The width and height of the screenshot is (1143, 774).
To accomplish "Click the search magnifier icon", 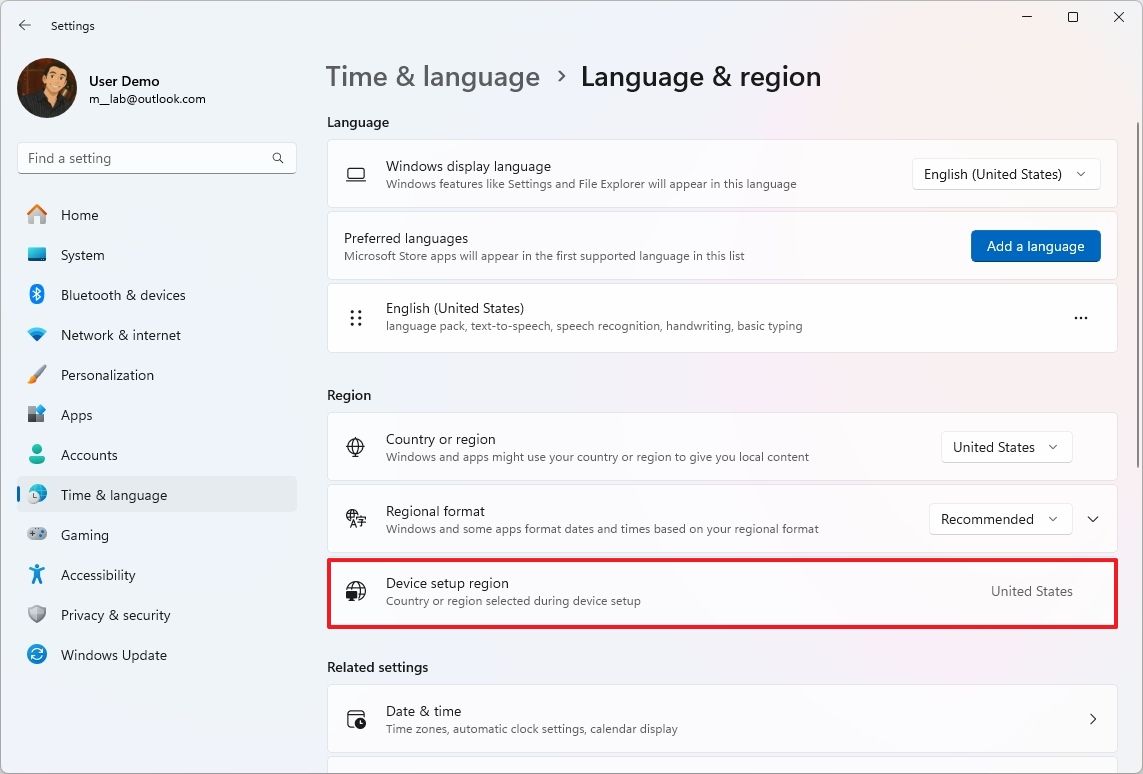I will [x=278, y=158].
